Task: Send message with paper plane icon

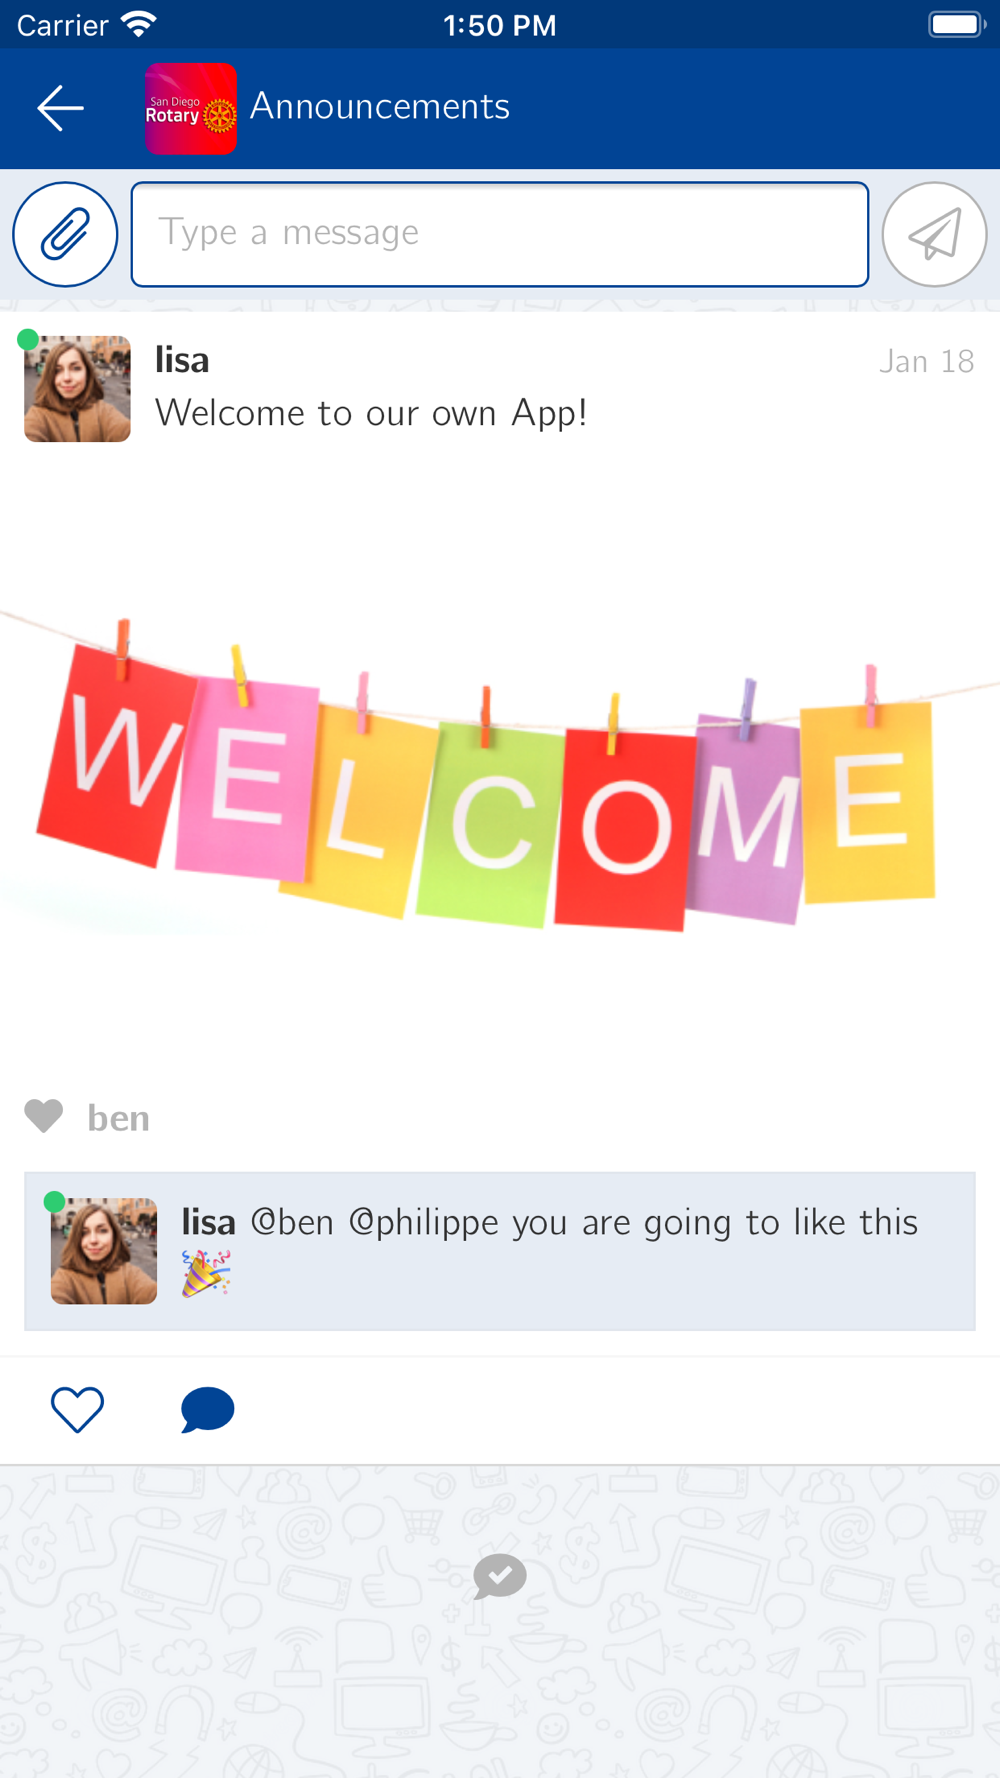Action: (x=934, y=235)
